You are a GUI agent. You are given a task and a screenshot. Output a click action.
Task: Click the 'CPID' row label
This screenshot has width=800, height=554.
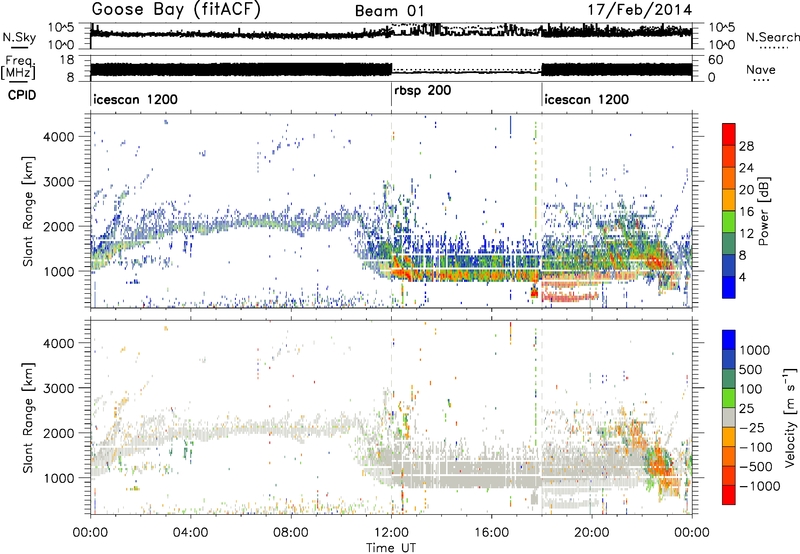pos(22,95)
